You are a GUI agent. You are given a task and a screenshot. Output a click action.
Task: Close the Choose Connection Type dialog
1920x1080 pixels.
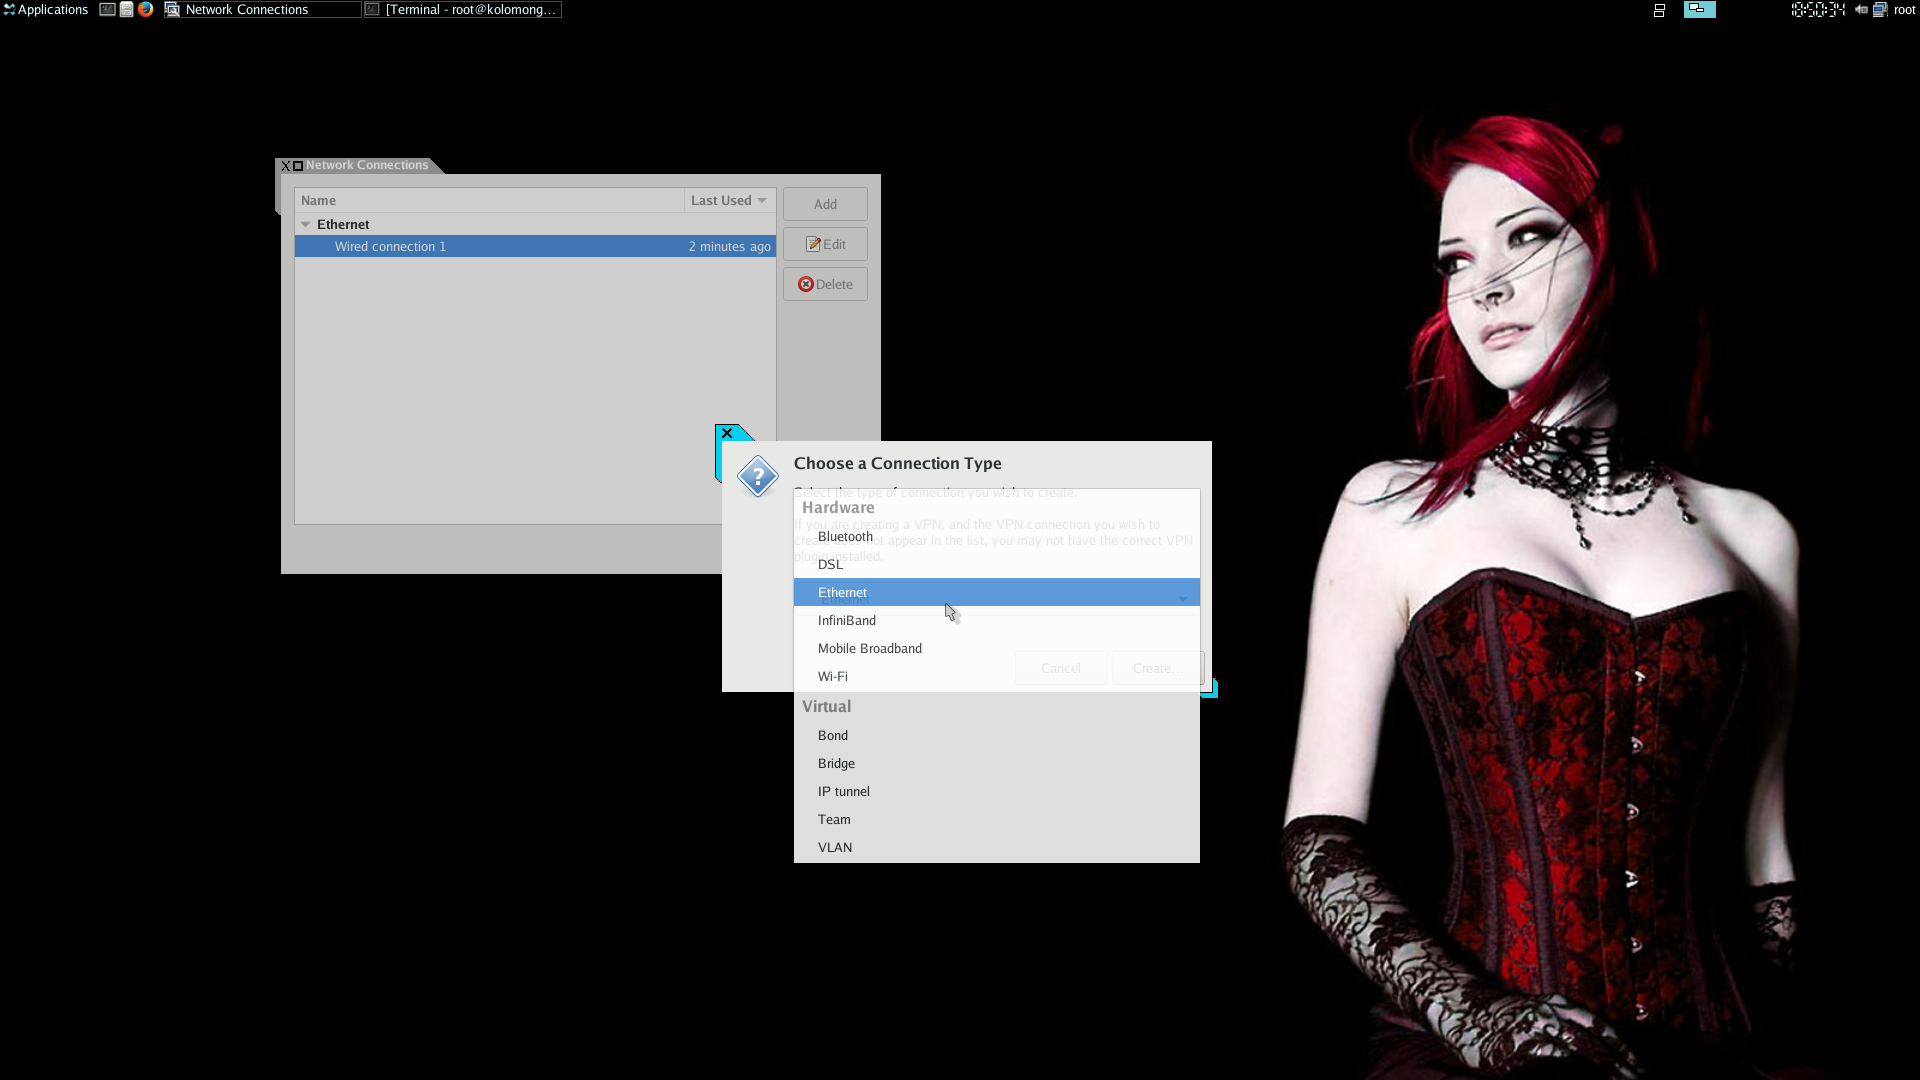[727, 433]
